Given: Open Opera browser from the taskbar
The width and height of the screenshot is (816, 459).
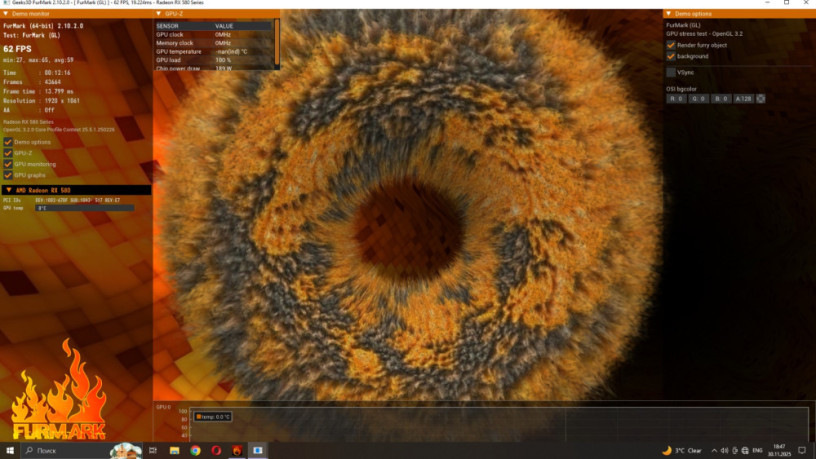Looking at the screenshot, I should tap(216, 450).
